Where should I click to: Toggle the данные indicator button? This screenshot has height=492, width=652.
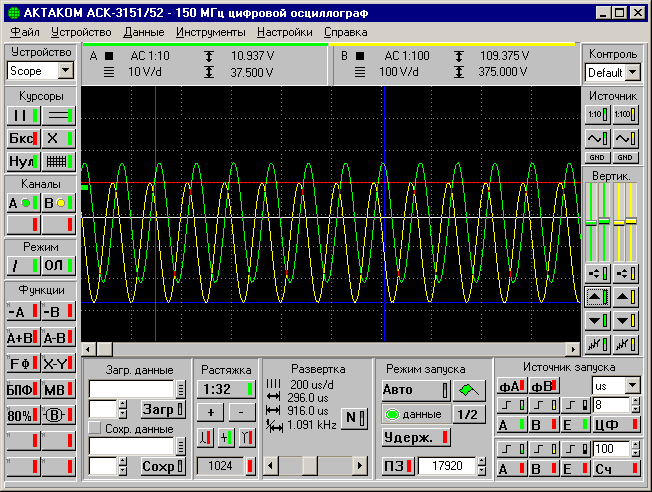coord(416,414)
